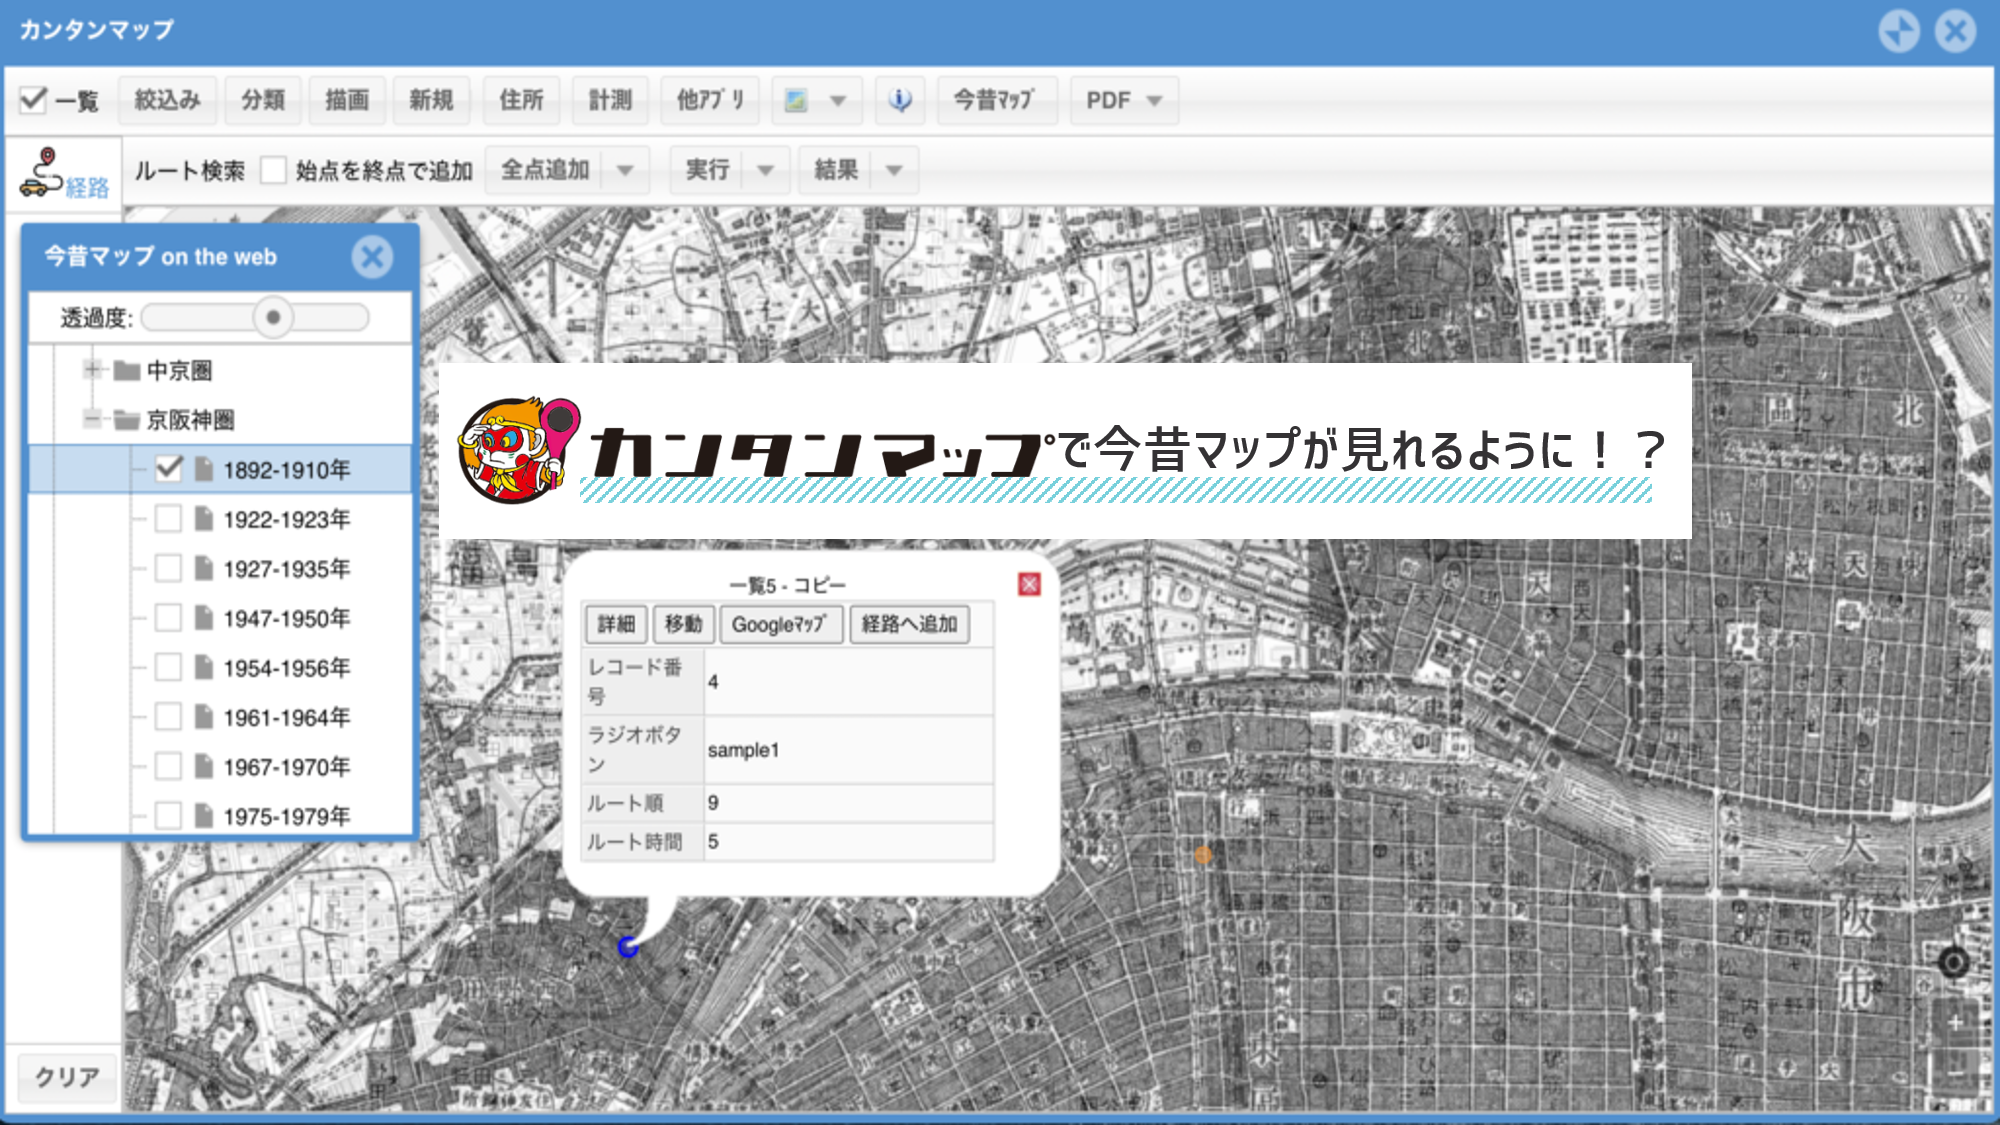Image resolution: width=2000 pixels, height=1125 pixels.
Task: Check the 1954-1956年 map layer
Action: click(x=169, y=667)
